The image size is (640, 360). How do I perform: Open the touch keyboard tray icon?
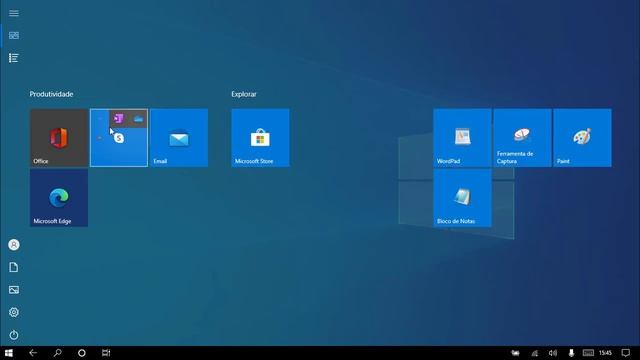coord(588,353)
